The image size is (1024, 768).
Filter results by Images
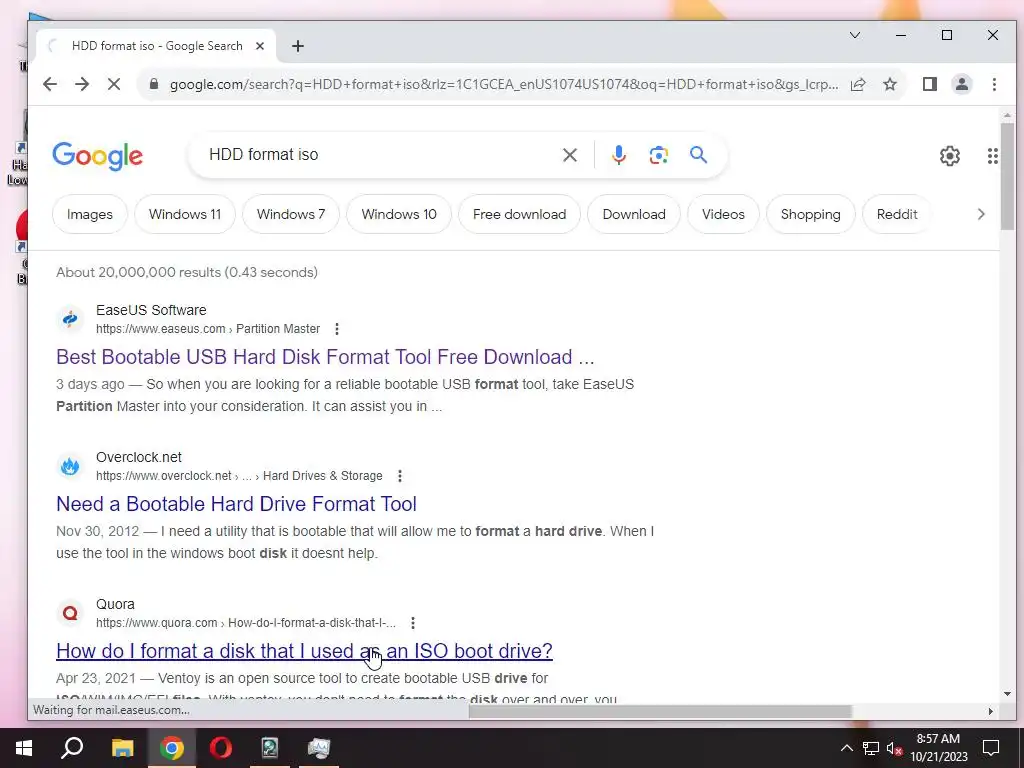89,214
